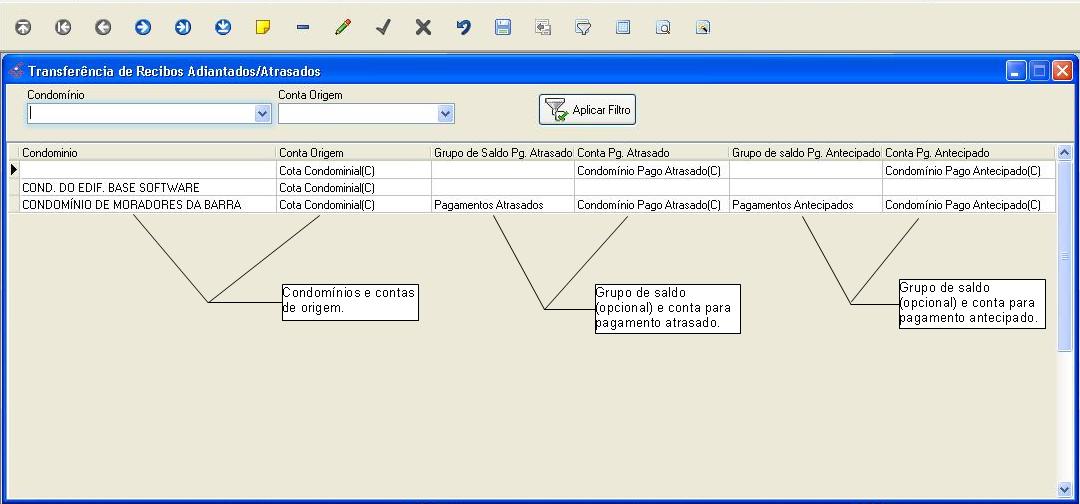Expand the Conta Origem dropdown
This screenshot has width=1080, height=504.
[446, 114]
